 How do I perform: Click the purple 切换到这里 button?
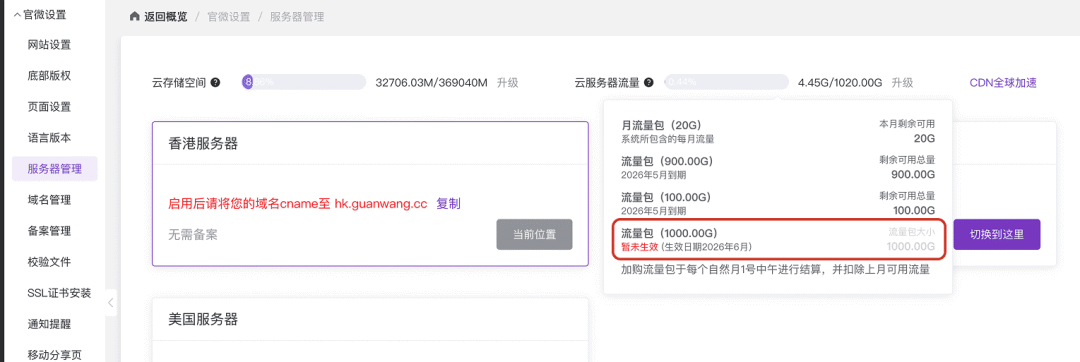pos(997,234)
